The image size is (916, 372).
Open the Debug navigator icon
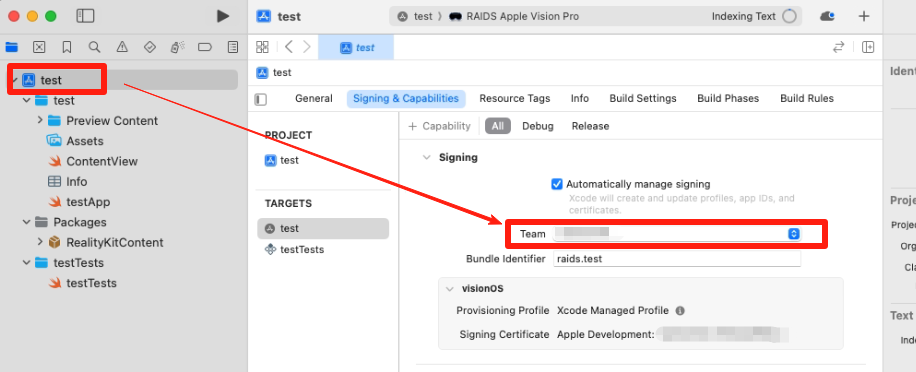(178, 47)
